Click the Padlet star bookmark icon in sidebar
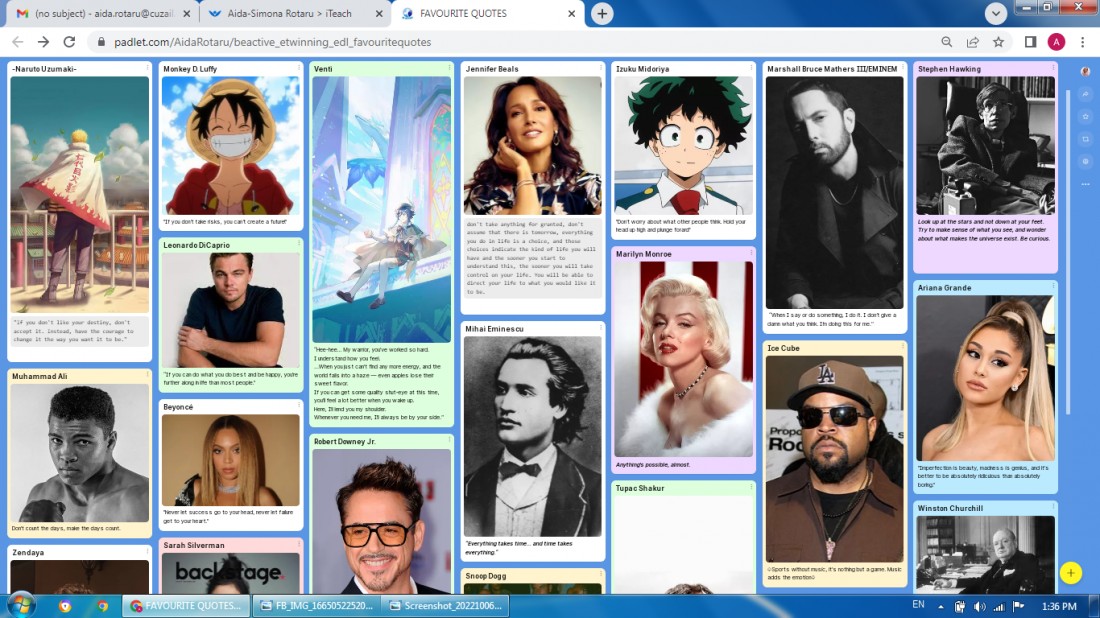The image size is (1100, 618). click(x=1085, y=116)
